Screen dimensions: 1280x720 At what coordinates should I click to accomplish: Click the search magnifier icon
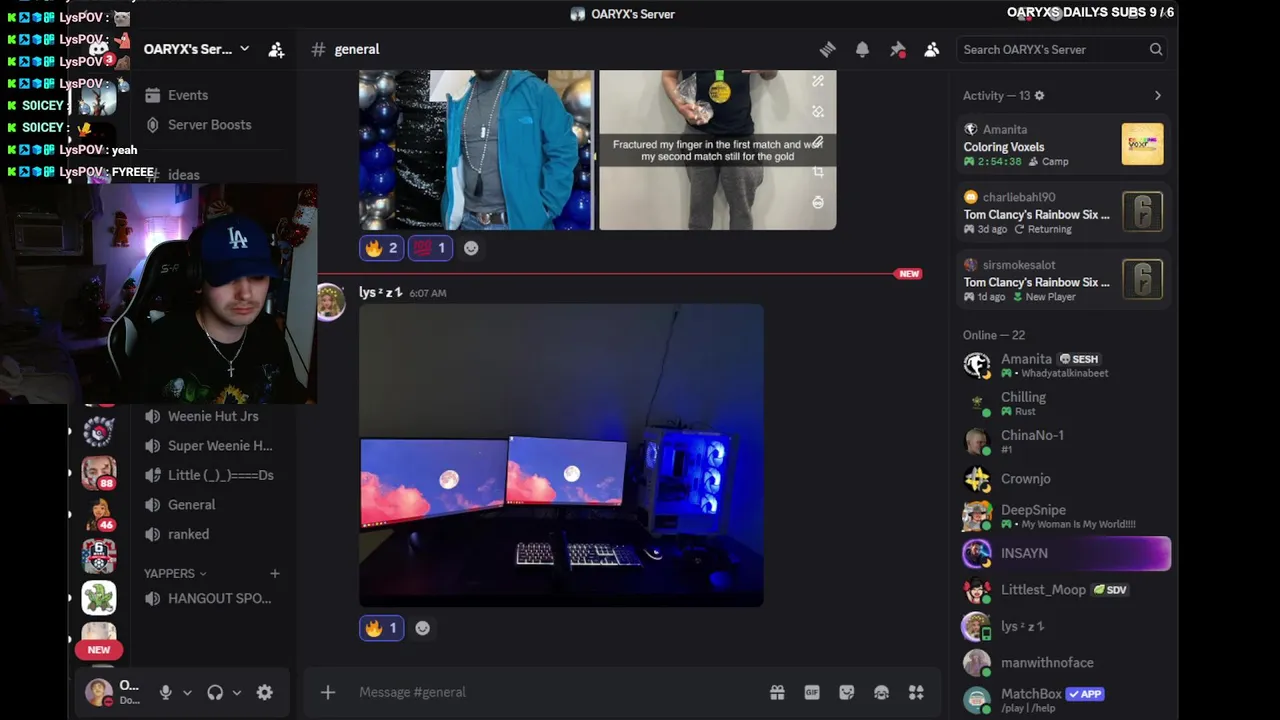coord(1156,49)
